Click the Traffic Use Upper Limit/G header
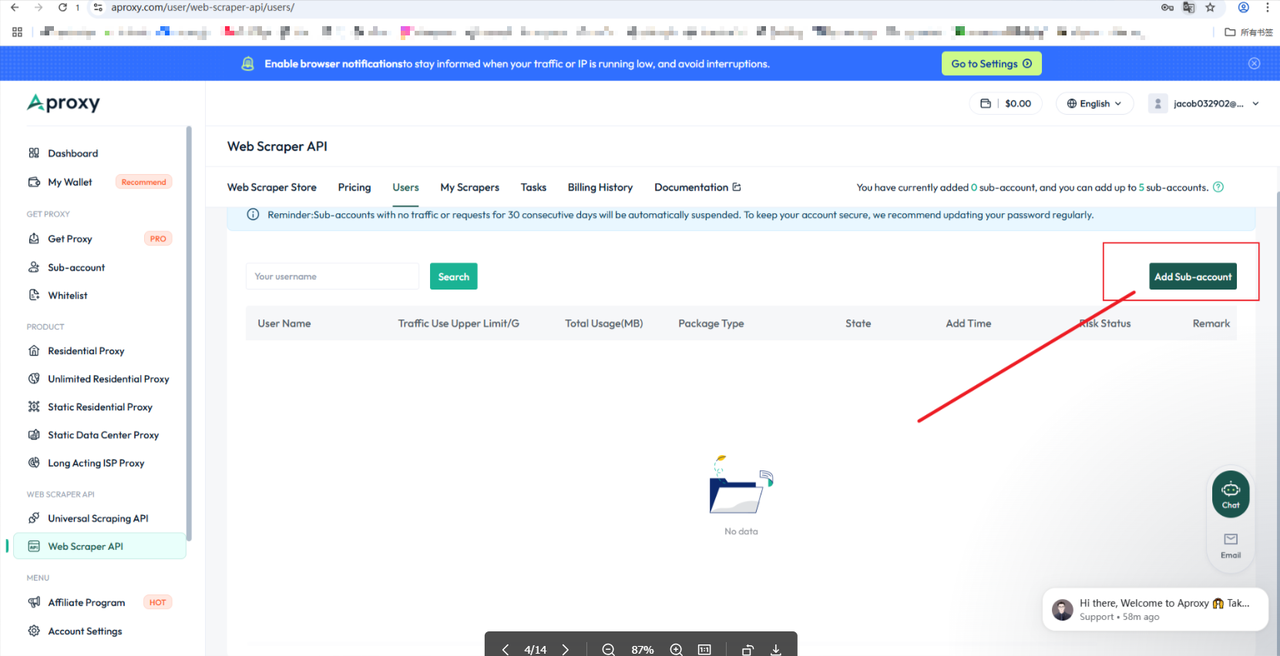 click(x=459, y=323)
